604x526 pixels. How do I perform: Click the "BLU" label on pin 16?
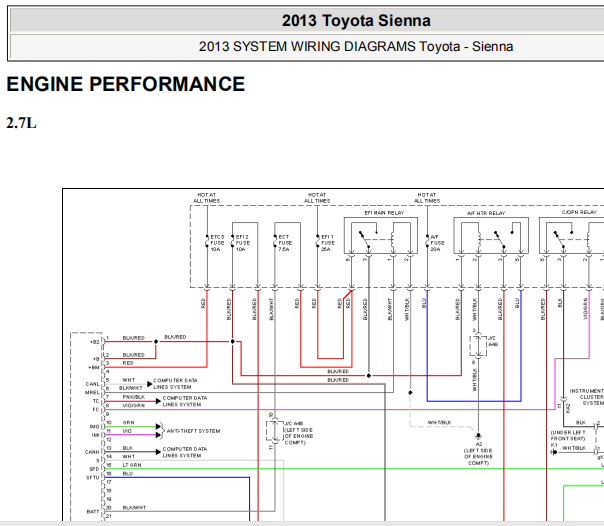point(128,474)
